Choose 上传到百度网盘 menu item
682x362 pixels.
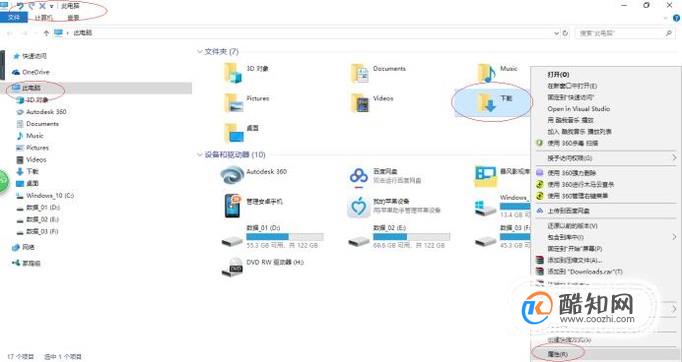coord(568,211)
